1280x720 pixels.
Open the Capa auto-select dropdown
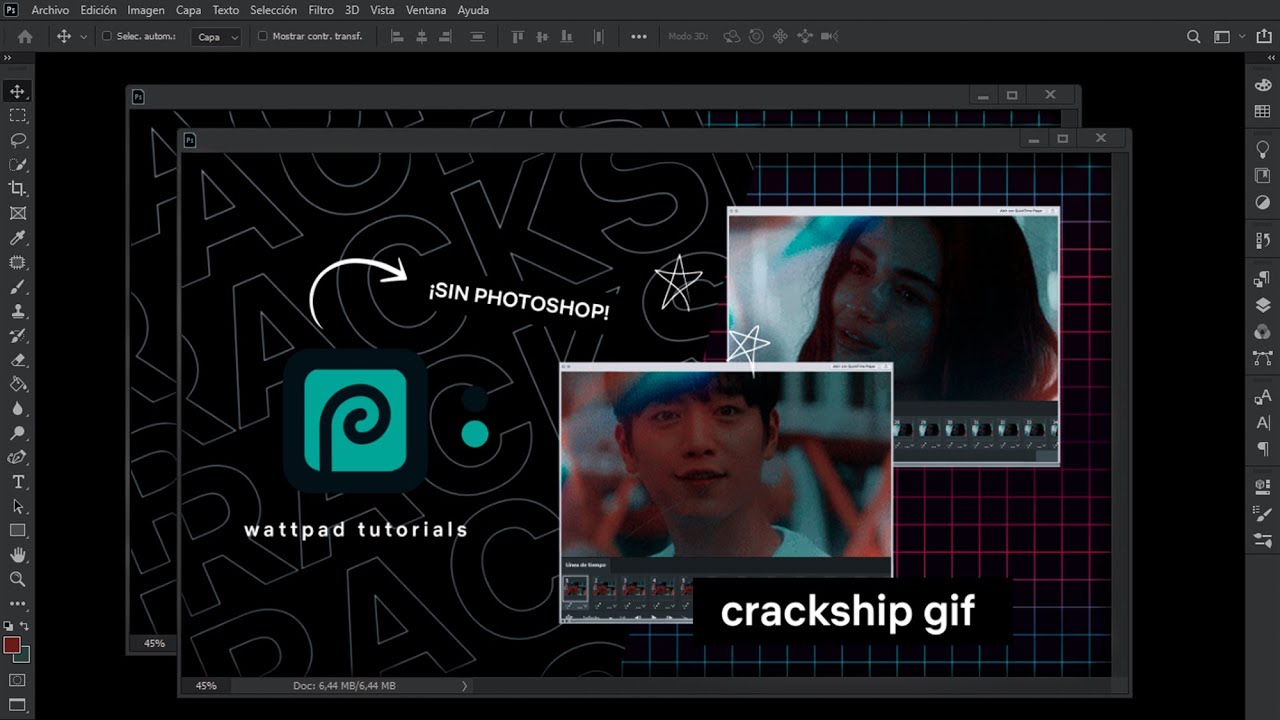pos(218,37)
